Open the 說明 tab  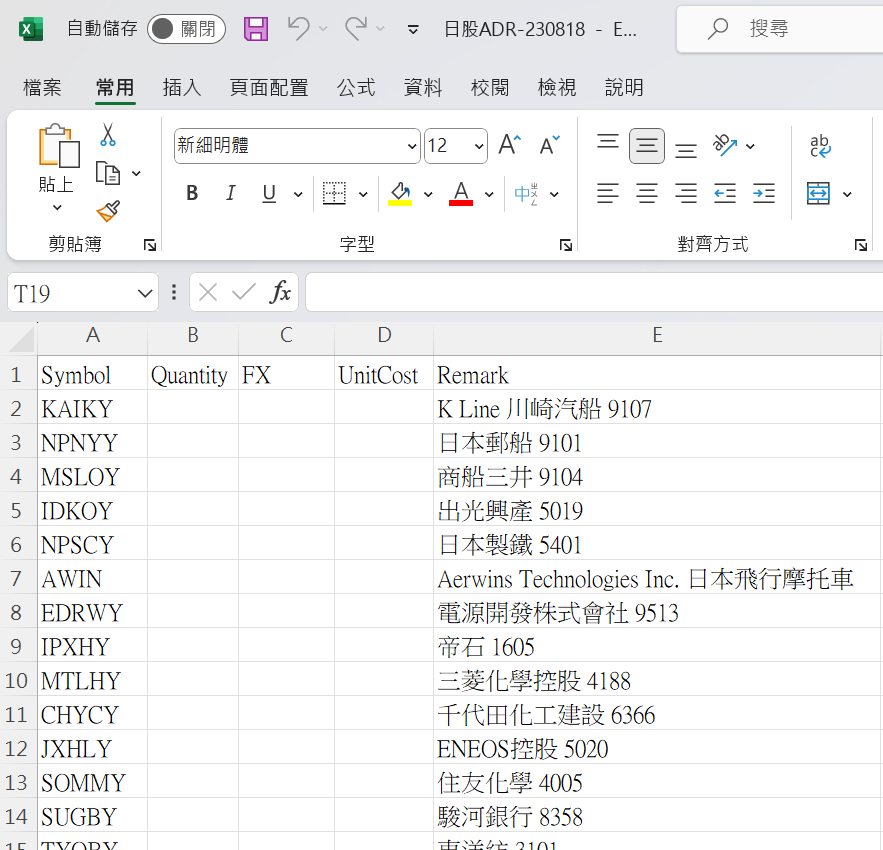[624, 88]
